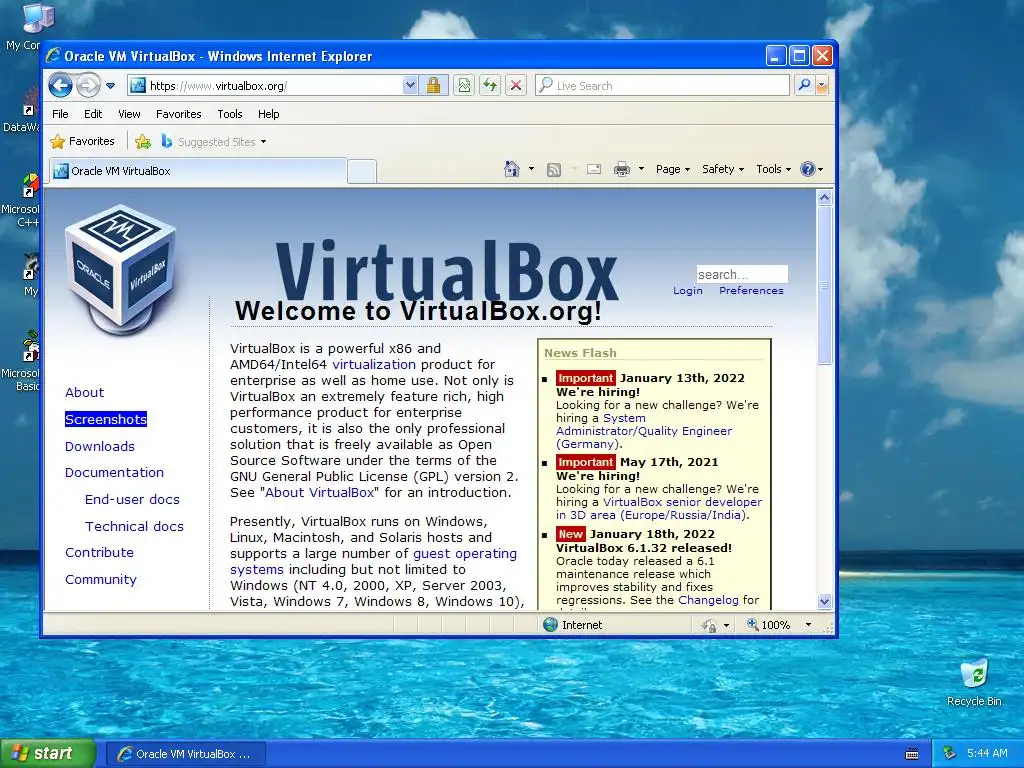
Task: Click the Forward navigation arrow button
Action: pyautogui.click(x=88, y=86)
